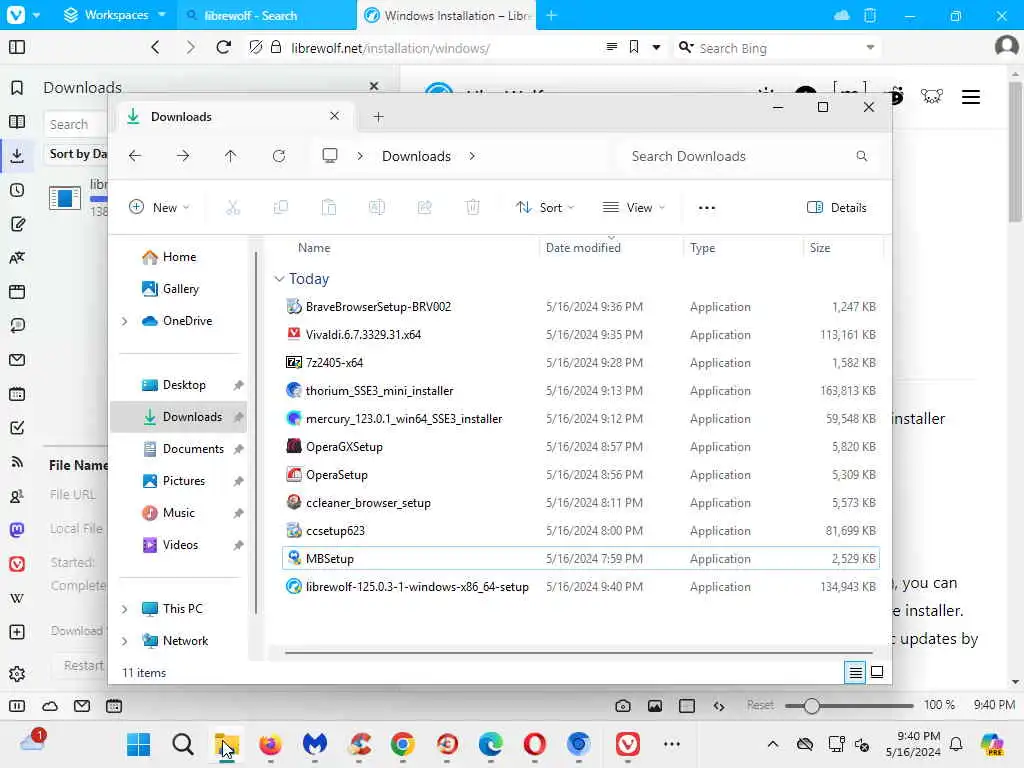Open the Wikipedia web panel

tap(17, 598)
